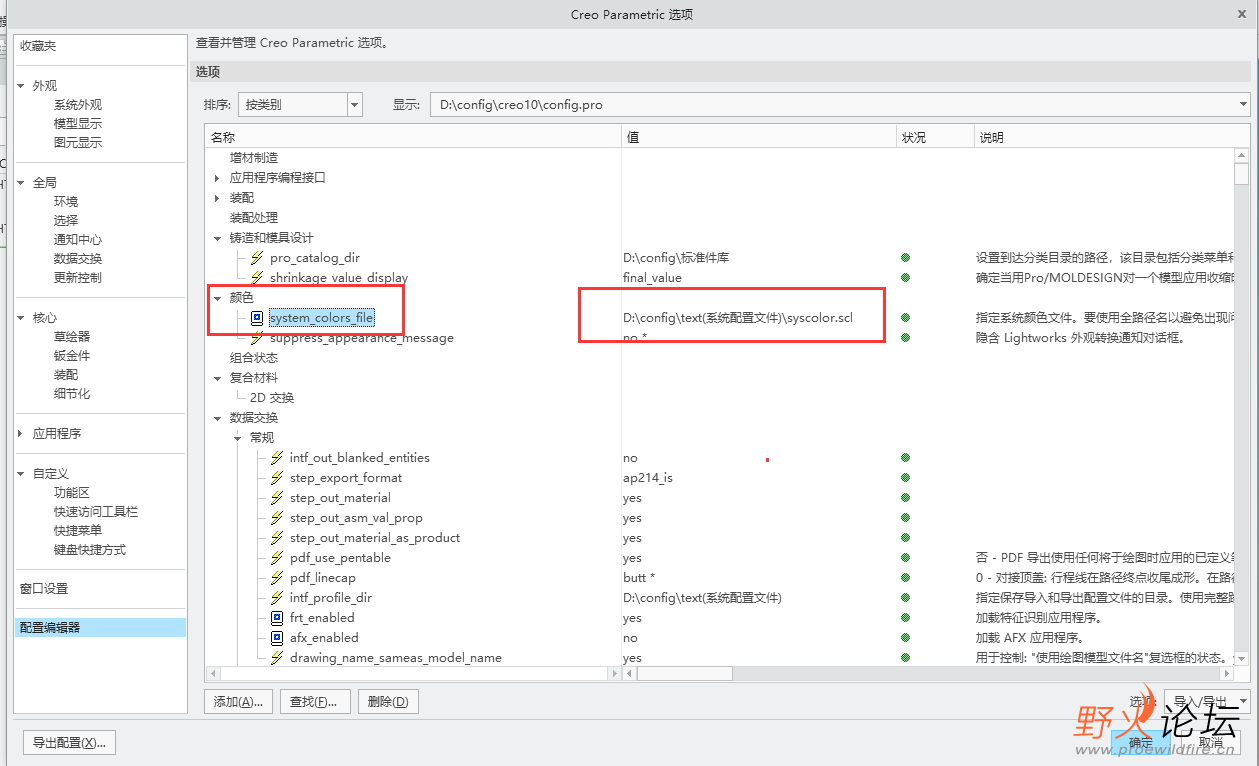Click the lightning icon beside intf_out_blanked_entities
Image resolution: width=1259 pixels, height=766 pixels.
click(277, 458)
